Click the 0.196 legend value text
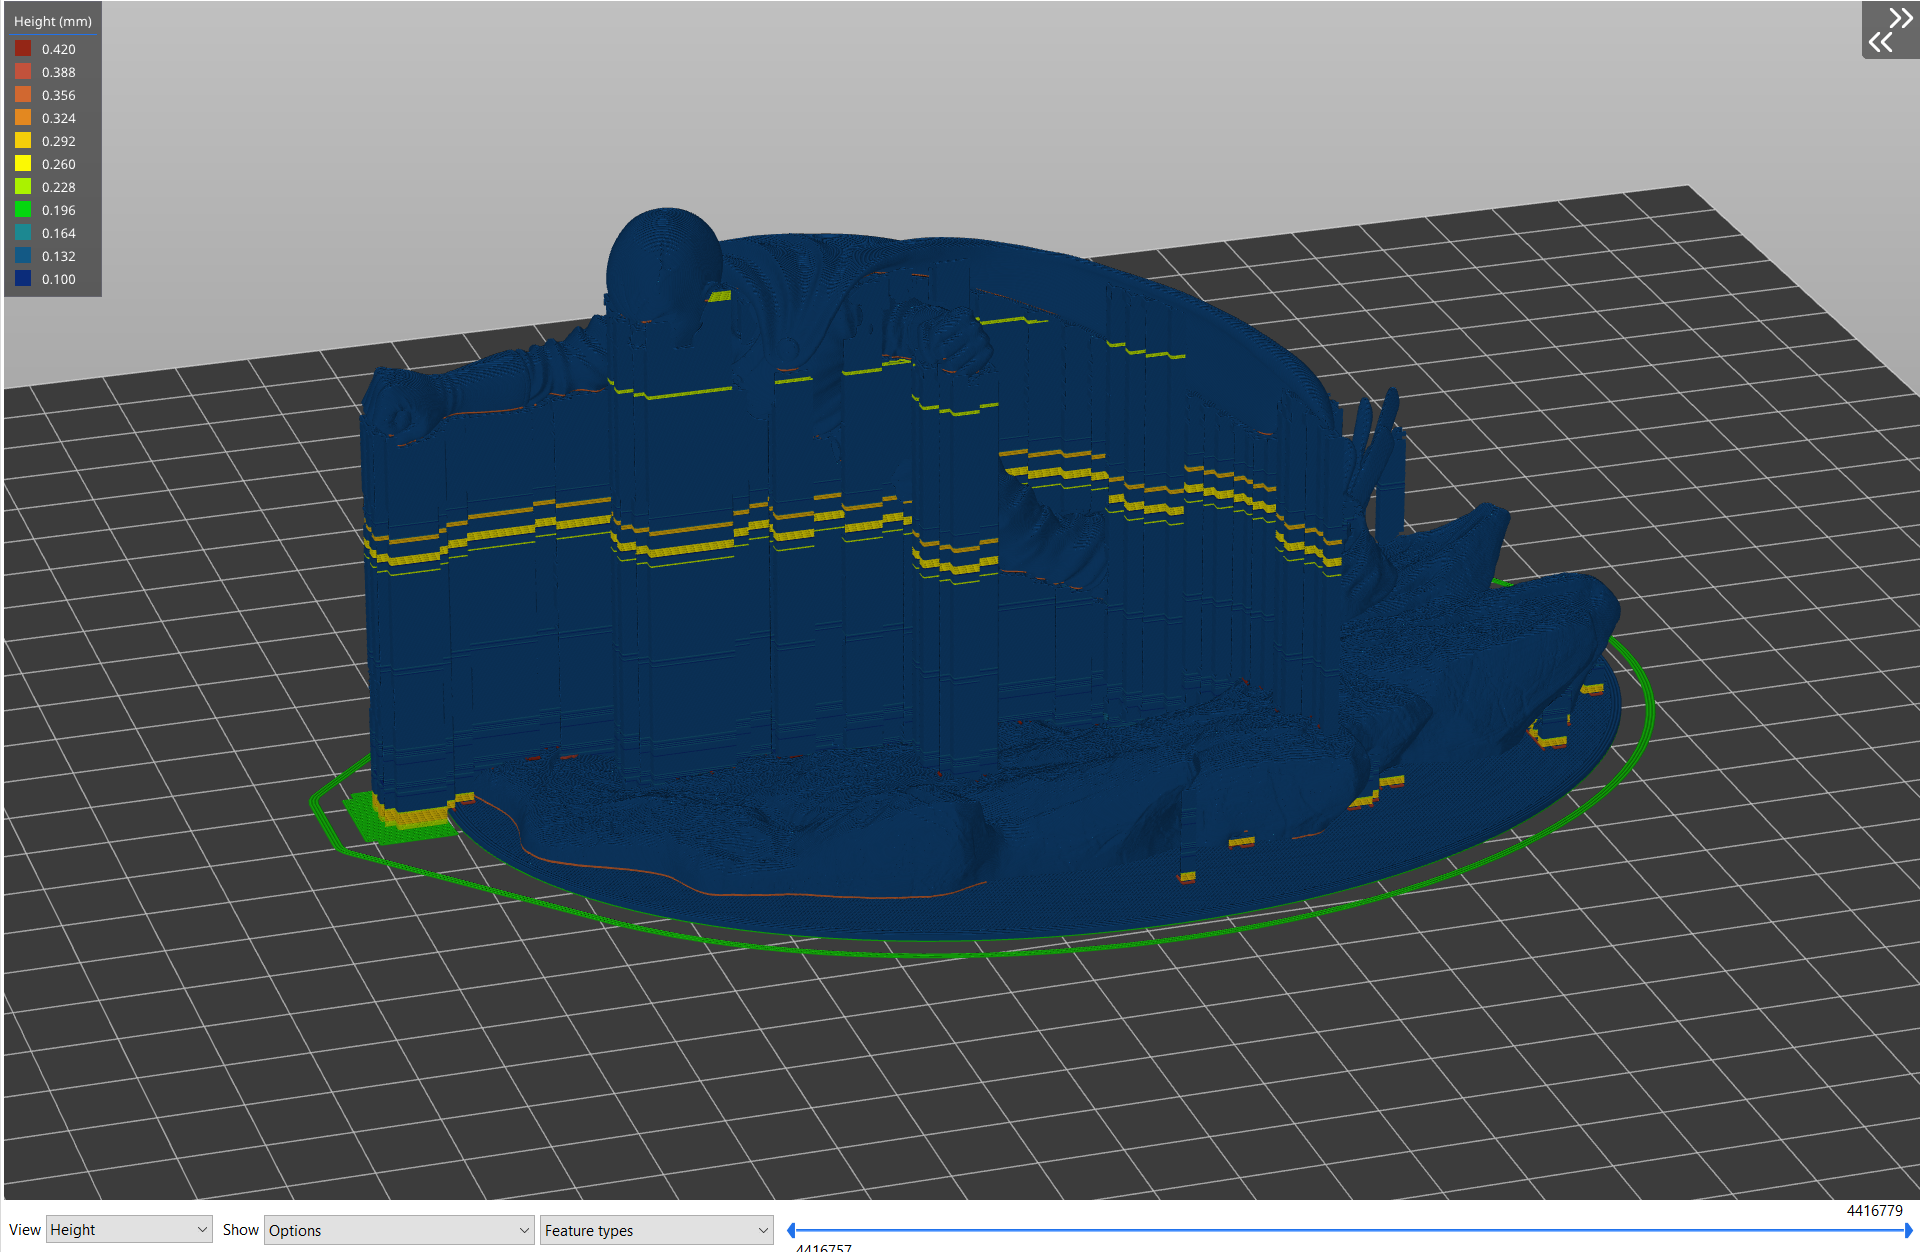Viewport: 1920px width, 1252px height. [x=59, y=210]
